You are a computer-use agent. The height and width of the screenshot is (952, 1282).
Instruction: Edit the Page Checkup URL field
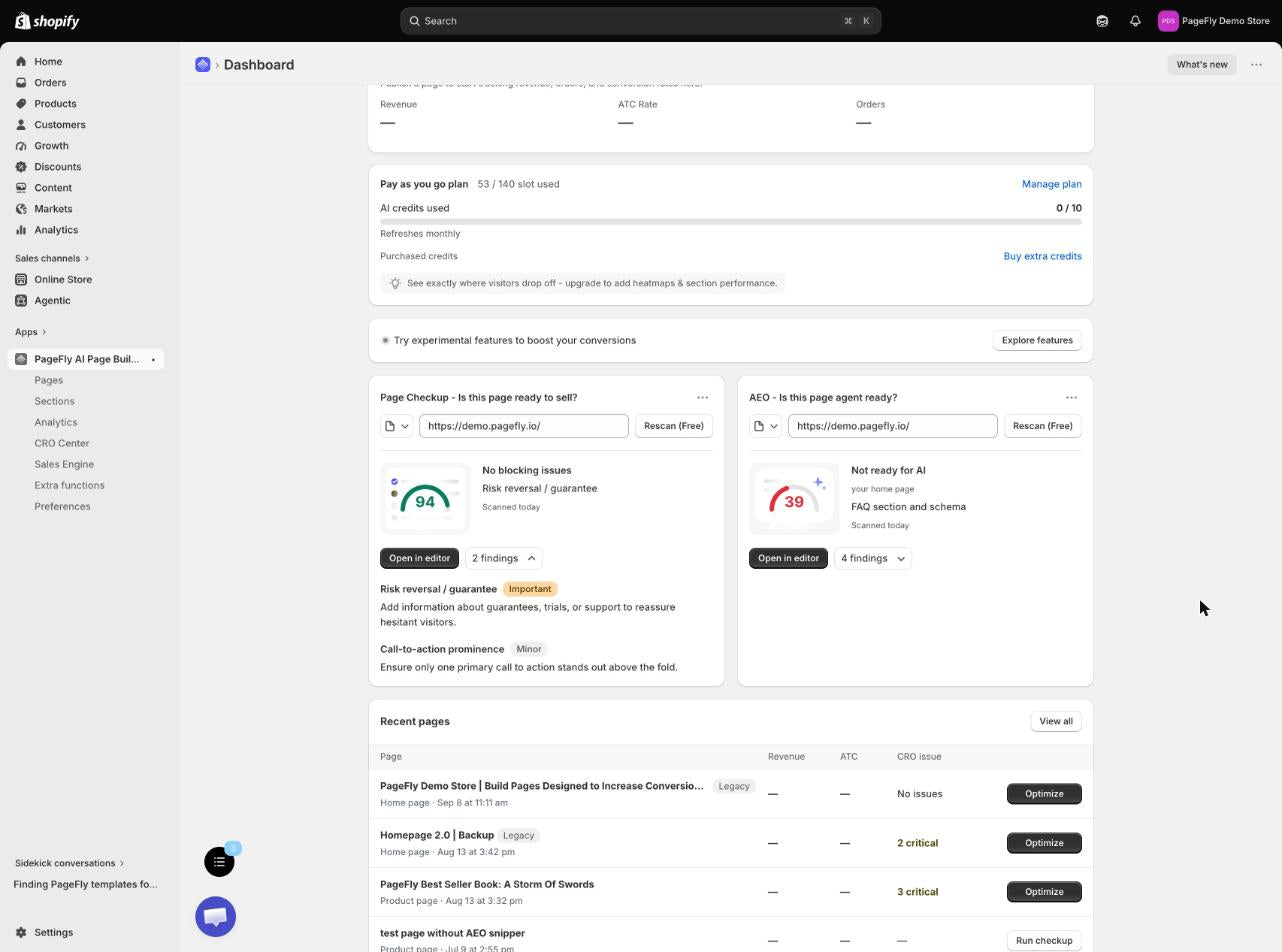(x=524, y=426)
